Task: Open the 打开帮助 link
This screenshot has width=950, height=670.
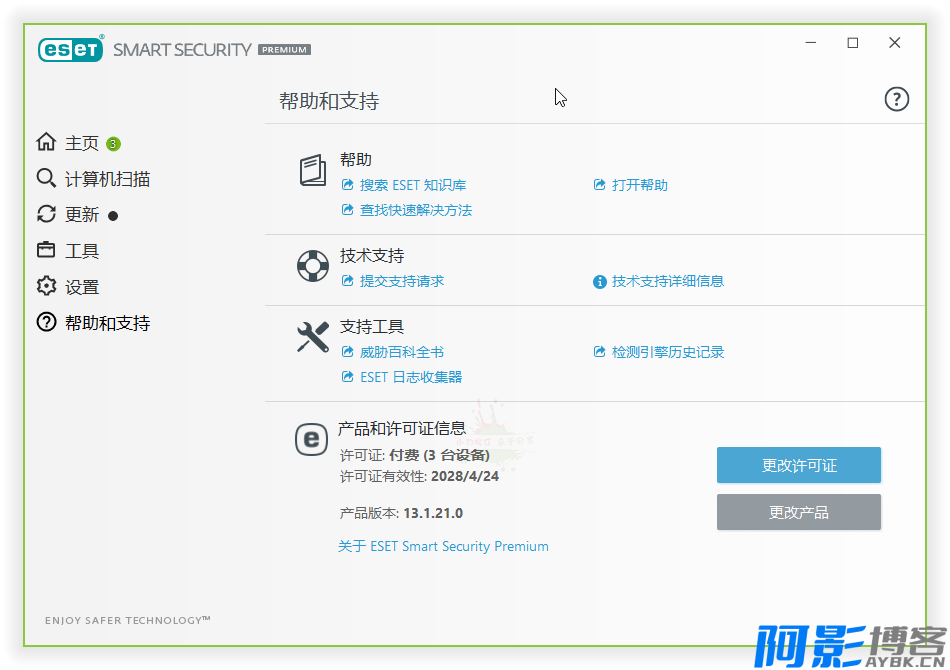Action: (640, 185)
